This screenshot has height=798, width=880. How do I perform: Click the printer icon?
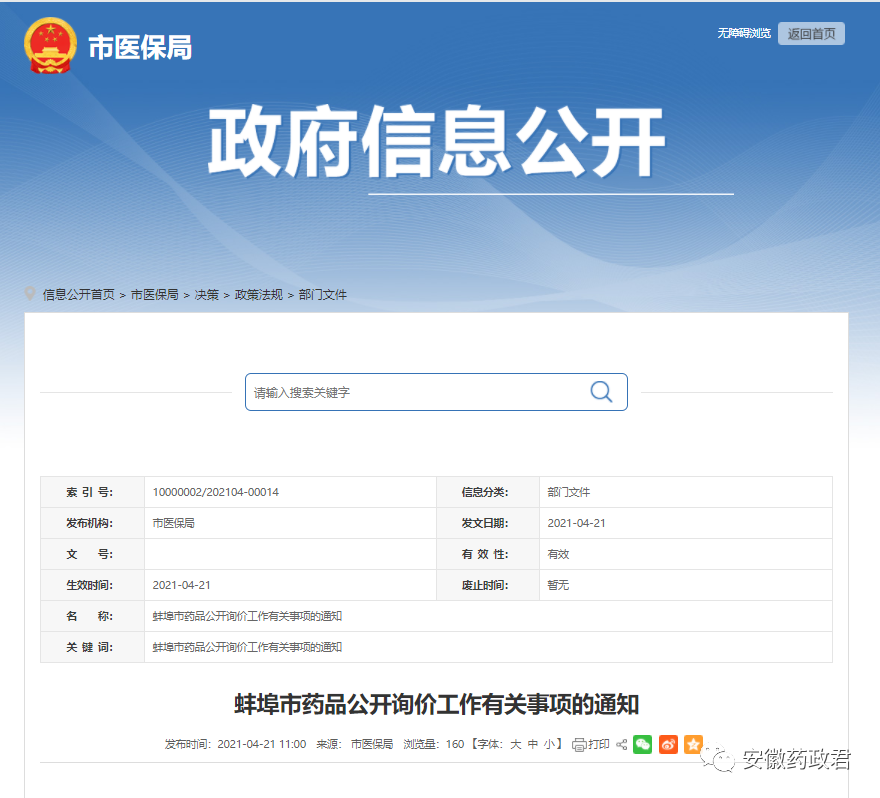(x=579, y=744)
